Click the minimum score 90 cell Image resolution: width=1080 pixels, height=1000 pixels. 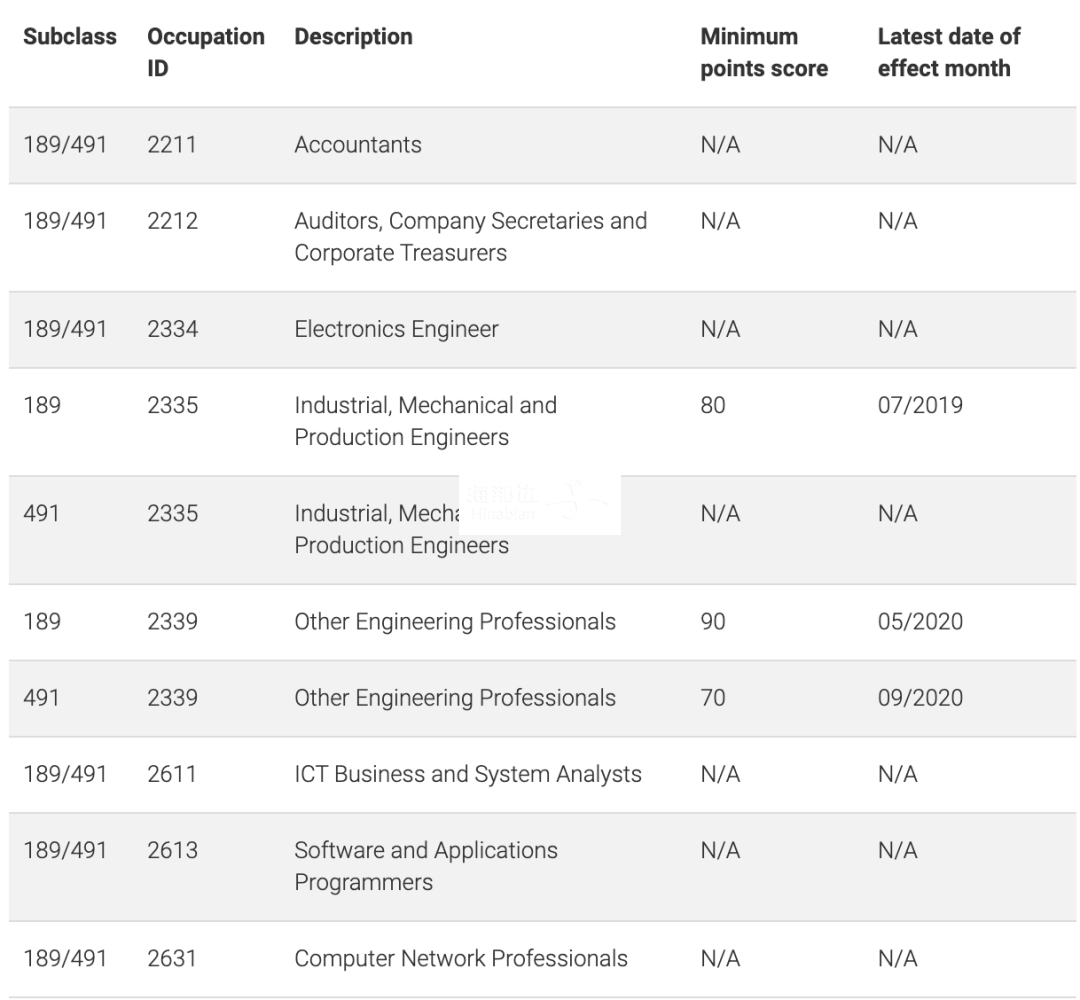[713, 621]
